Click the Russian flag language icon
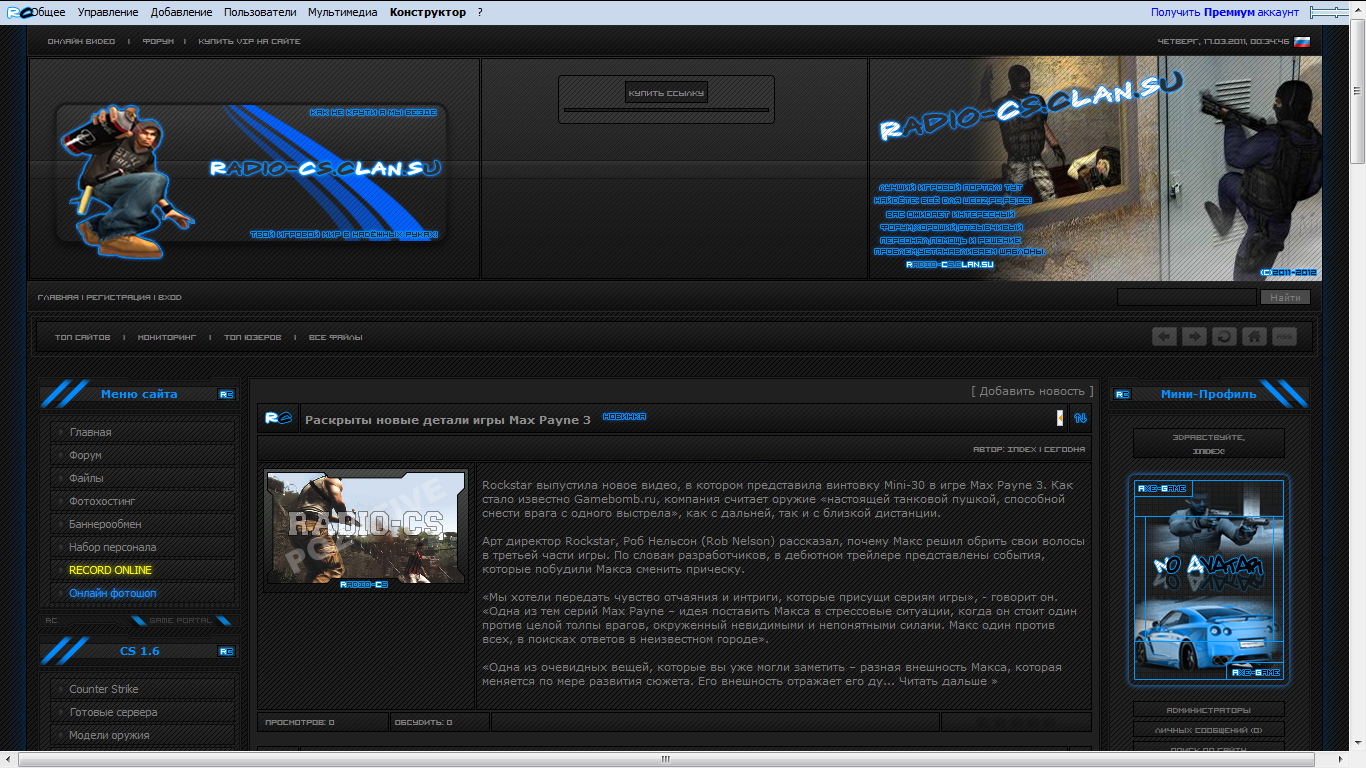Screen dimensions: 1366x768 coord(1301,42)
